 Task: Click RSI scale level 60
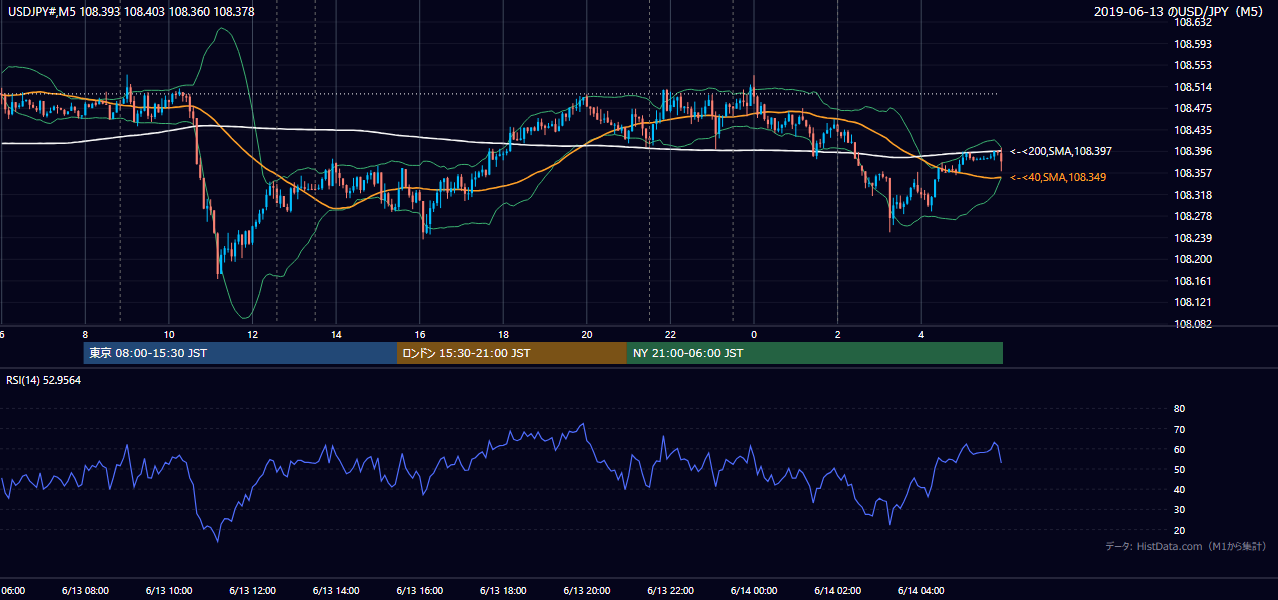pos(1179,449)
